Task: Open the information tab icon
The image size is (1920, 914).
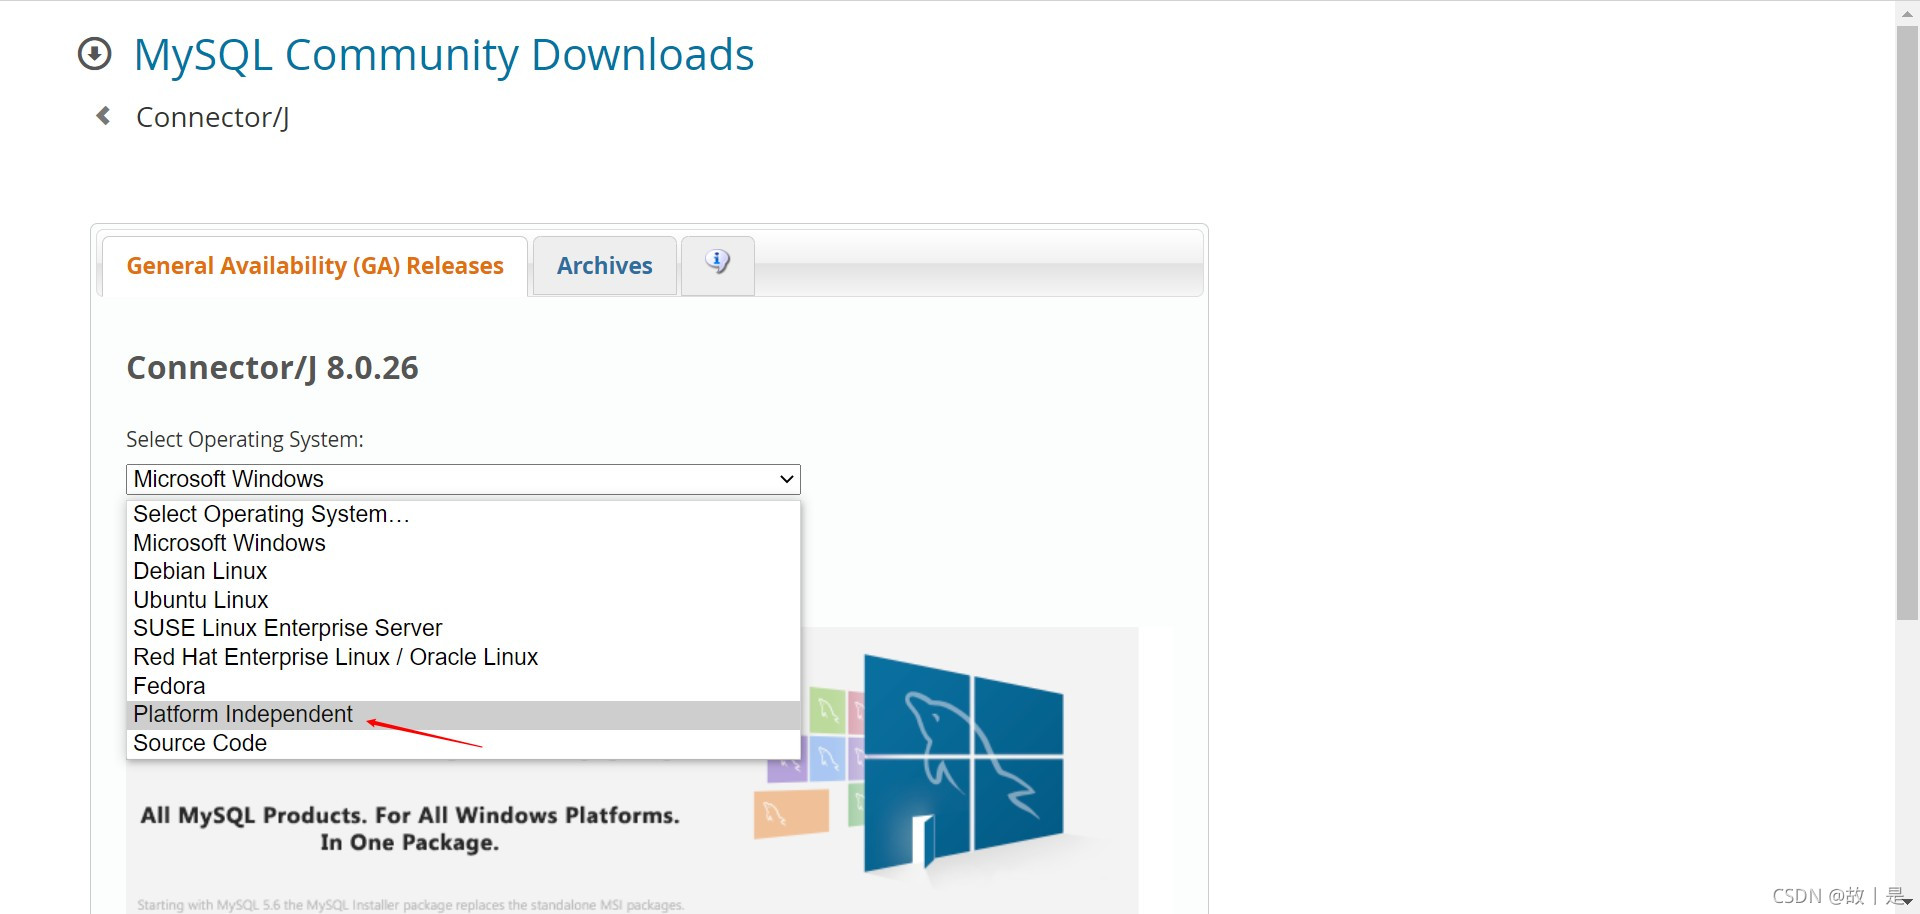Action: click(x=718, y=264)
